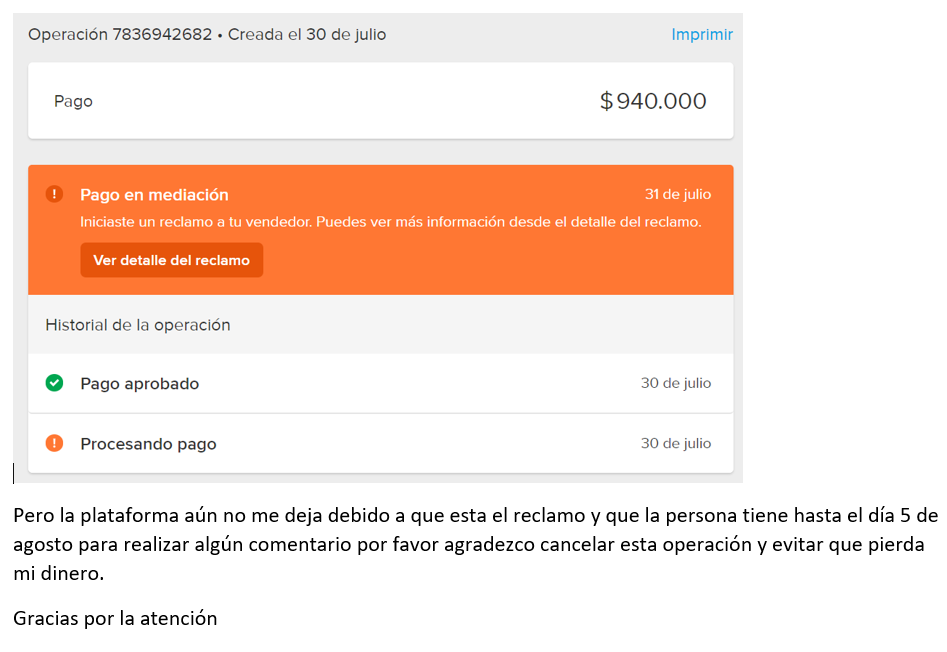Click the Iniciaste un reclamo description text
The image size is (947, 652).
391,222
